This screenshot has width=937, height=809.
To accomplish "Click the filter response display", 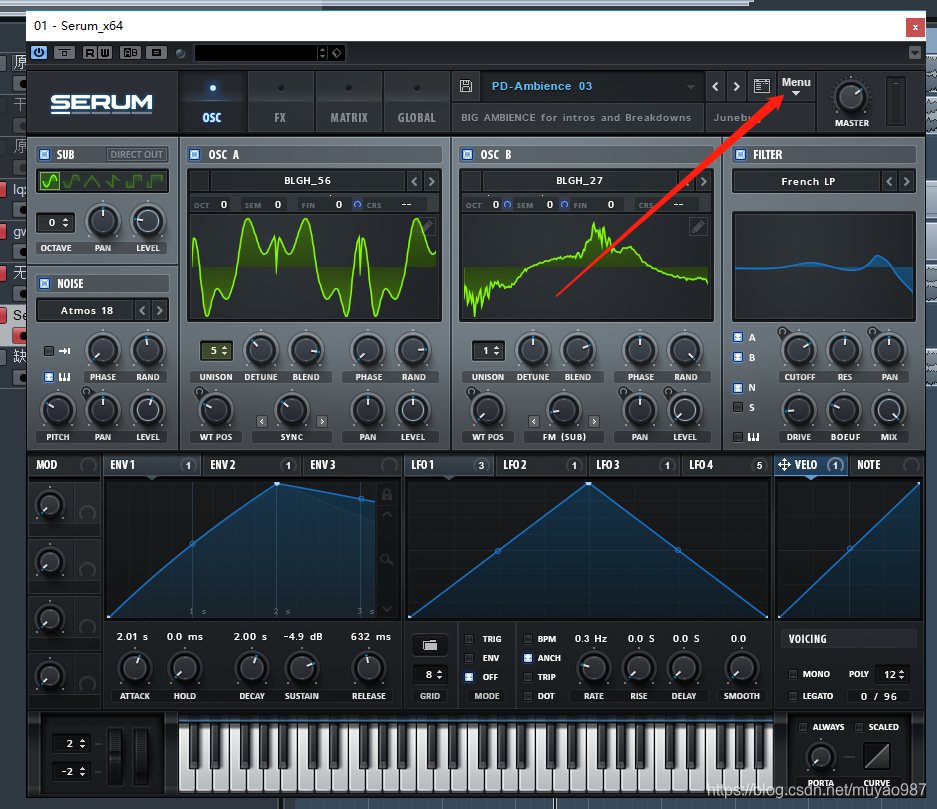I will click(x=823, y=266).
